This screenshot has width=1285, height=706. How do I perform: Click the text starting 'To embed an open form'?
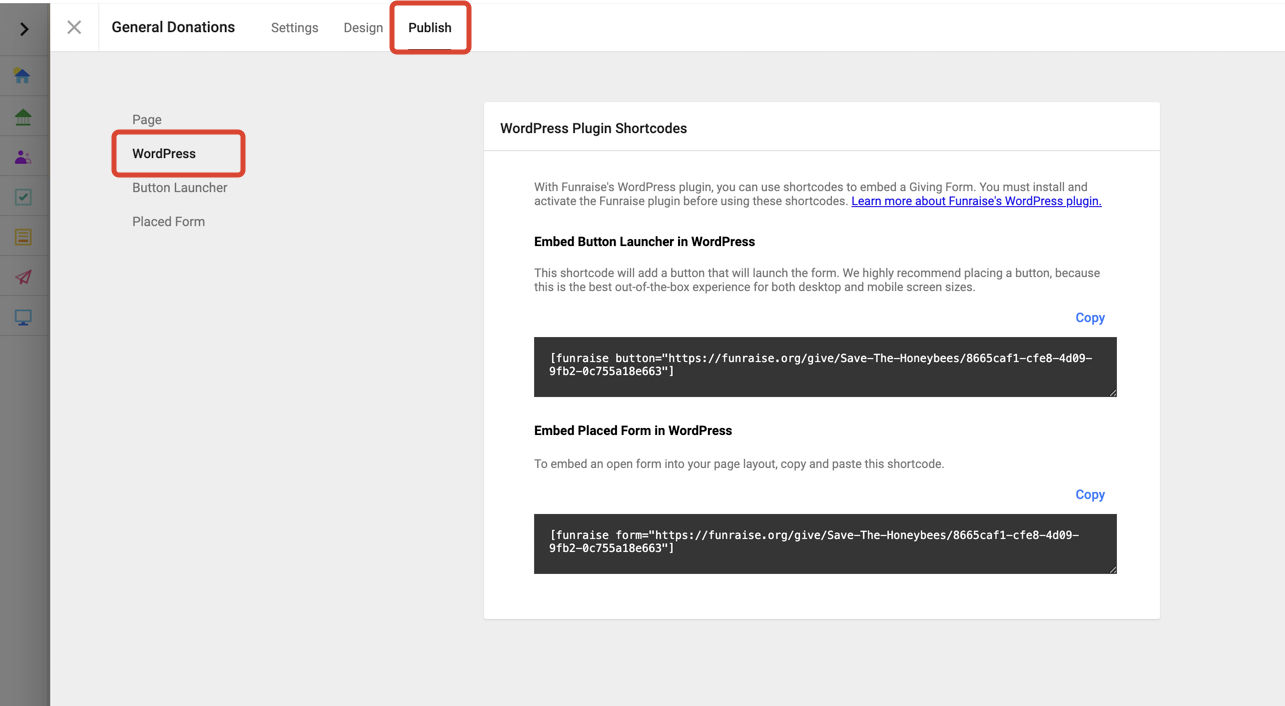(739, 464)
